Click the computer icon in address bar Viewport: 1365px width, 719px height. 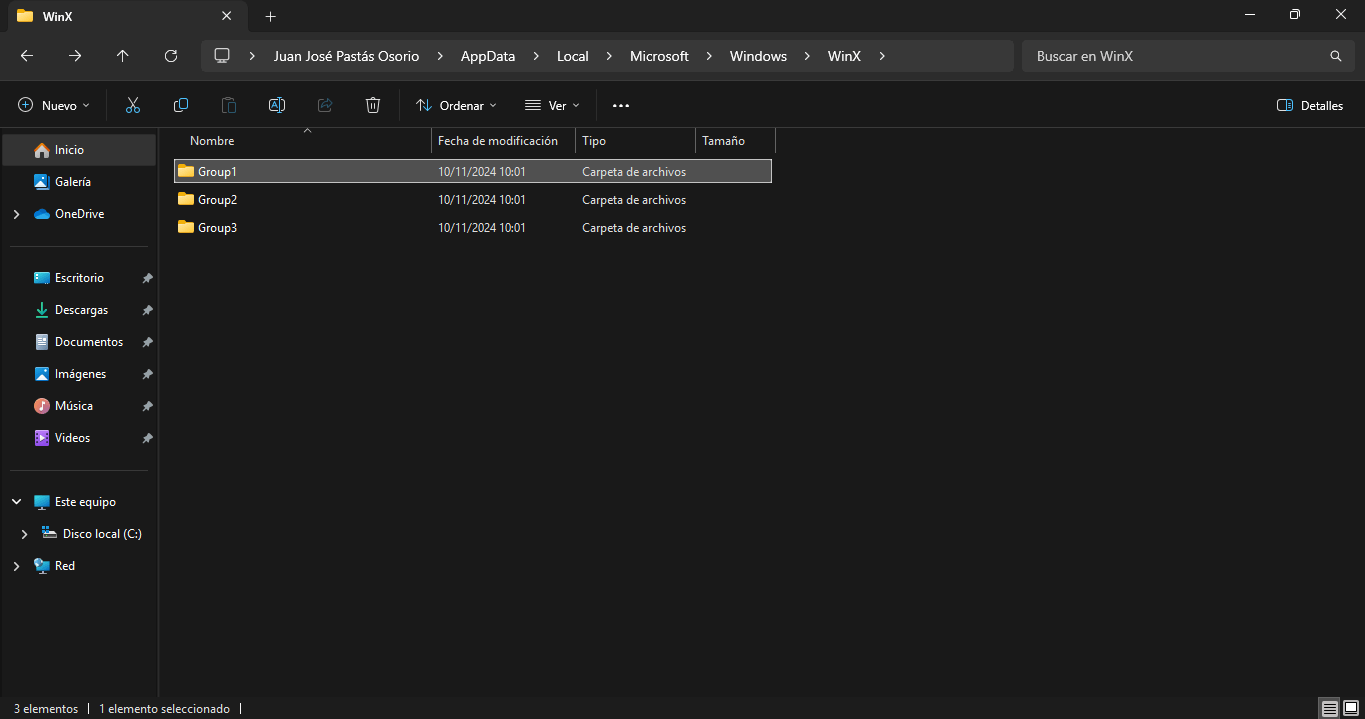(x=222, y=56)
